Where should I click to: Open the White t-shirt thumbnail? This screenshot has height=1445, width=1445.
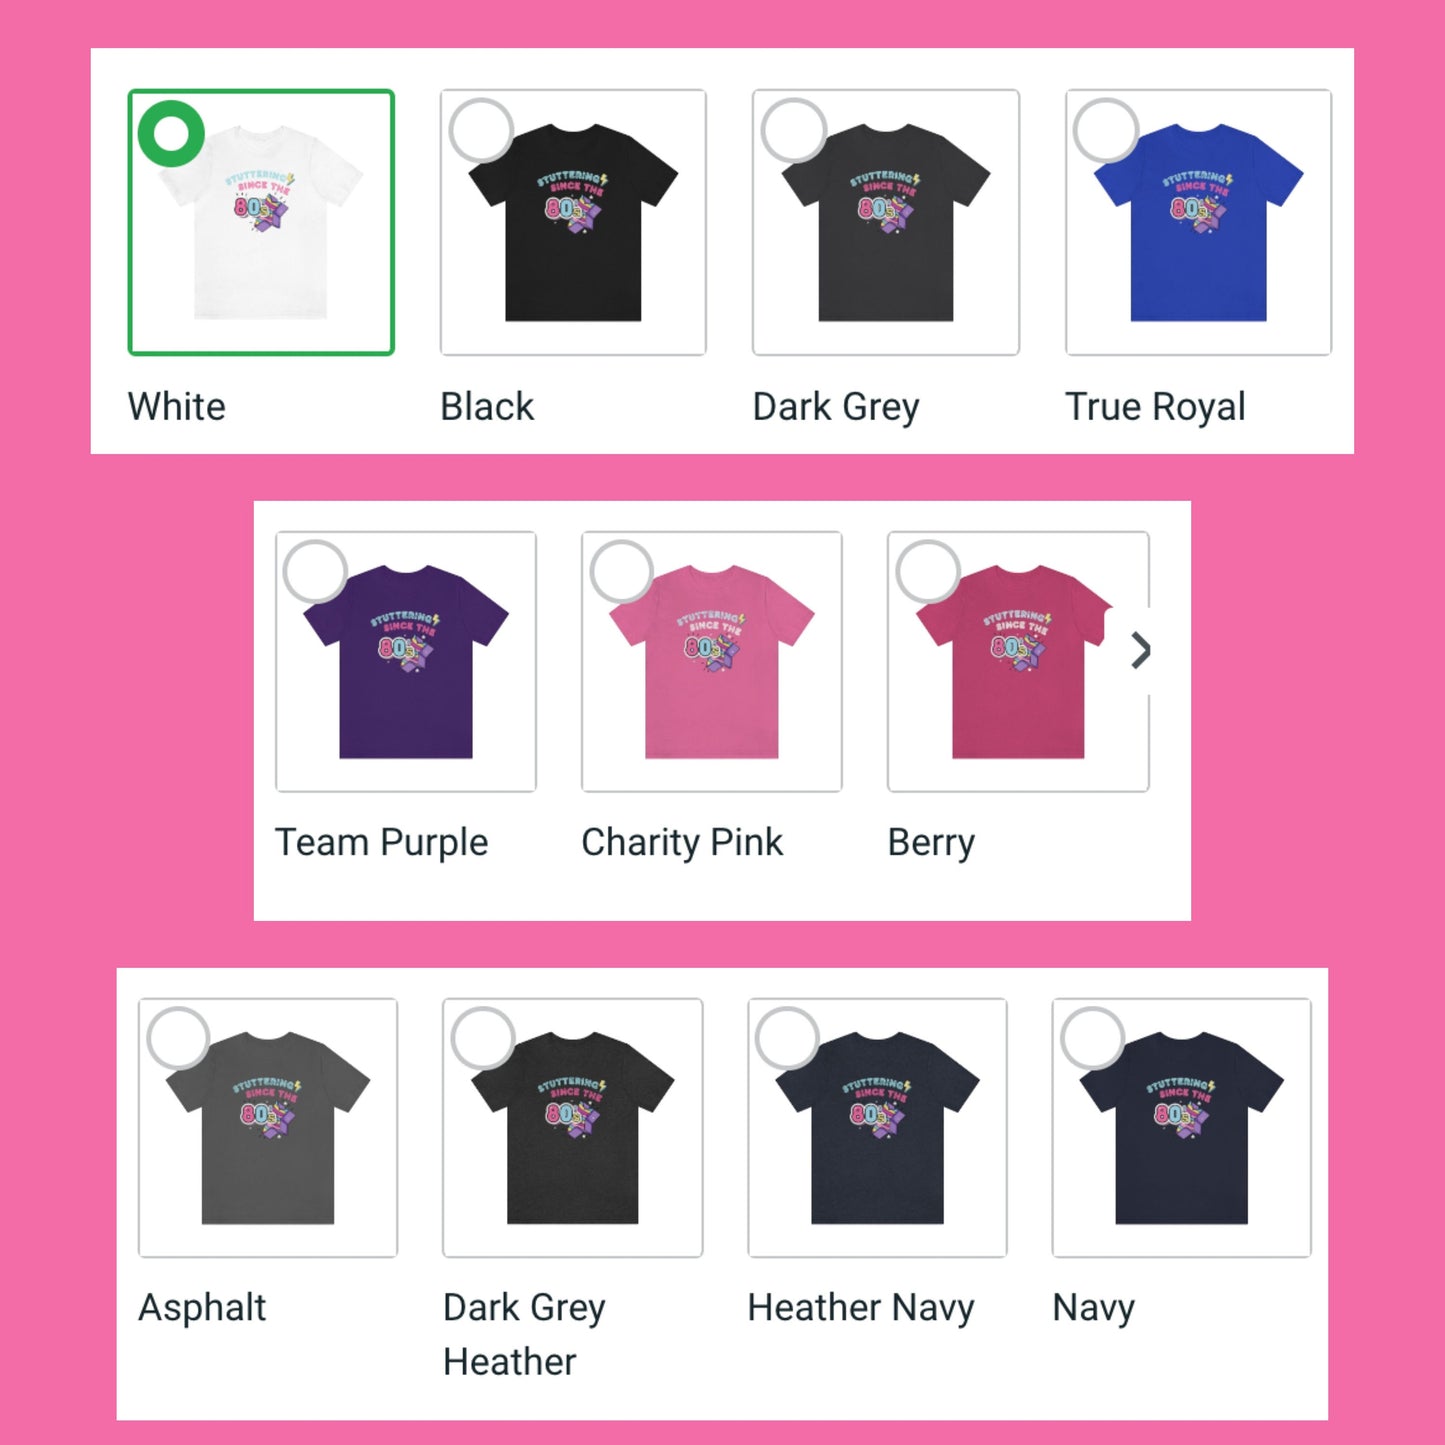click(261, 222)
